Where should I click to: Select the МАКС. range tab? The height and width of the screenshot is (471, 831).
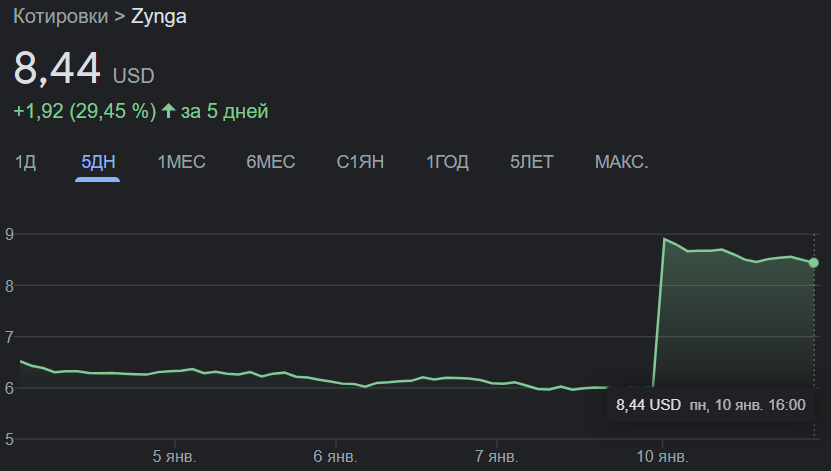pyautogui.click(x=621, y=162)
